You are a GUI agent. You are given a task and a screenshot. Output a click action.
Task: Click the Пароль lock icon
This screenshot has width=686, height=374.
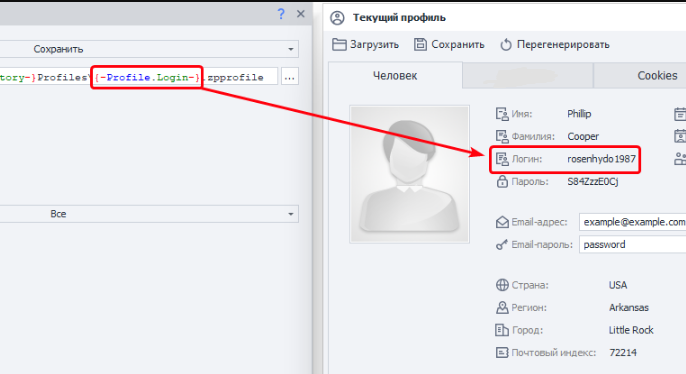(502, 182)
